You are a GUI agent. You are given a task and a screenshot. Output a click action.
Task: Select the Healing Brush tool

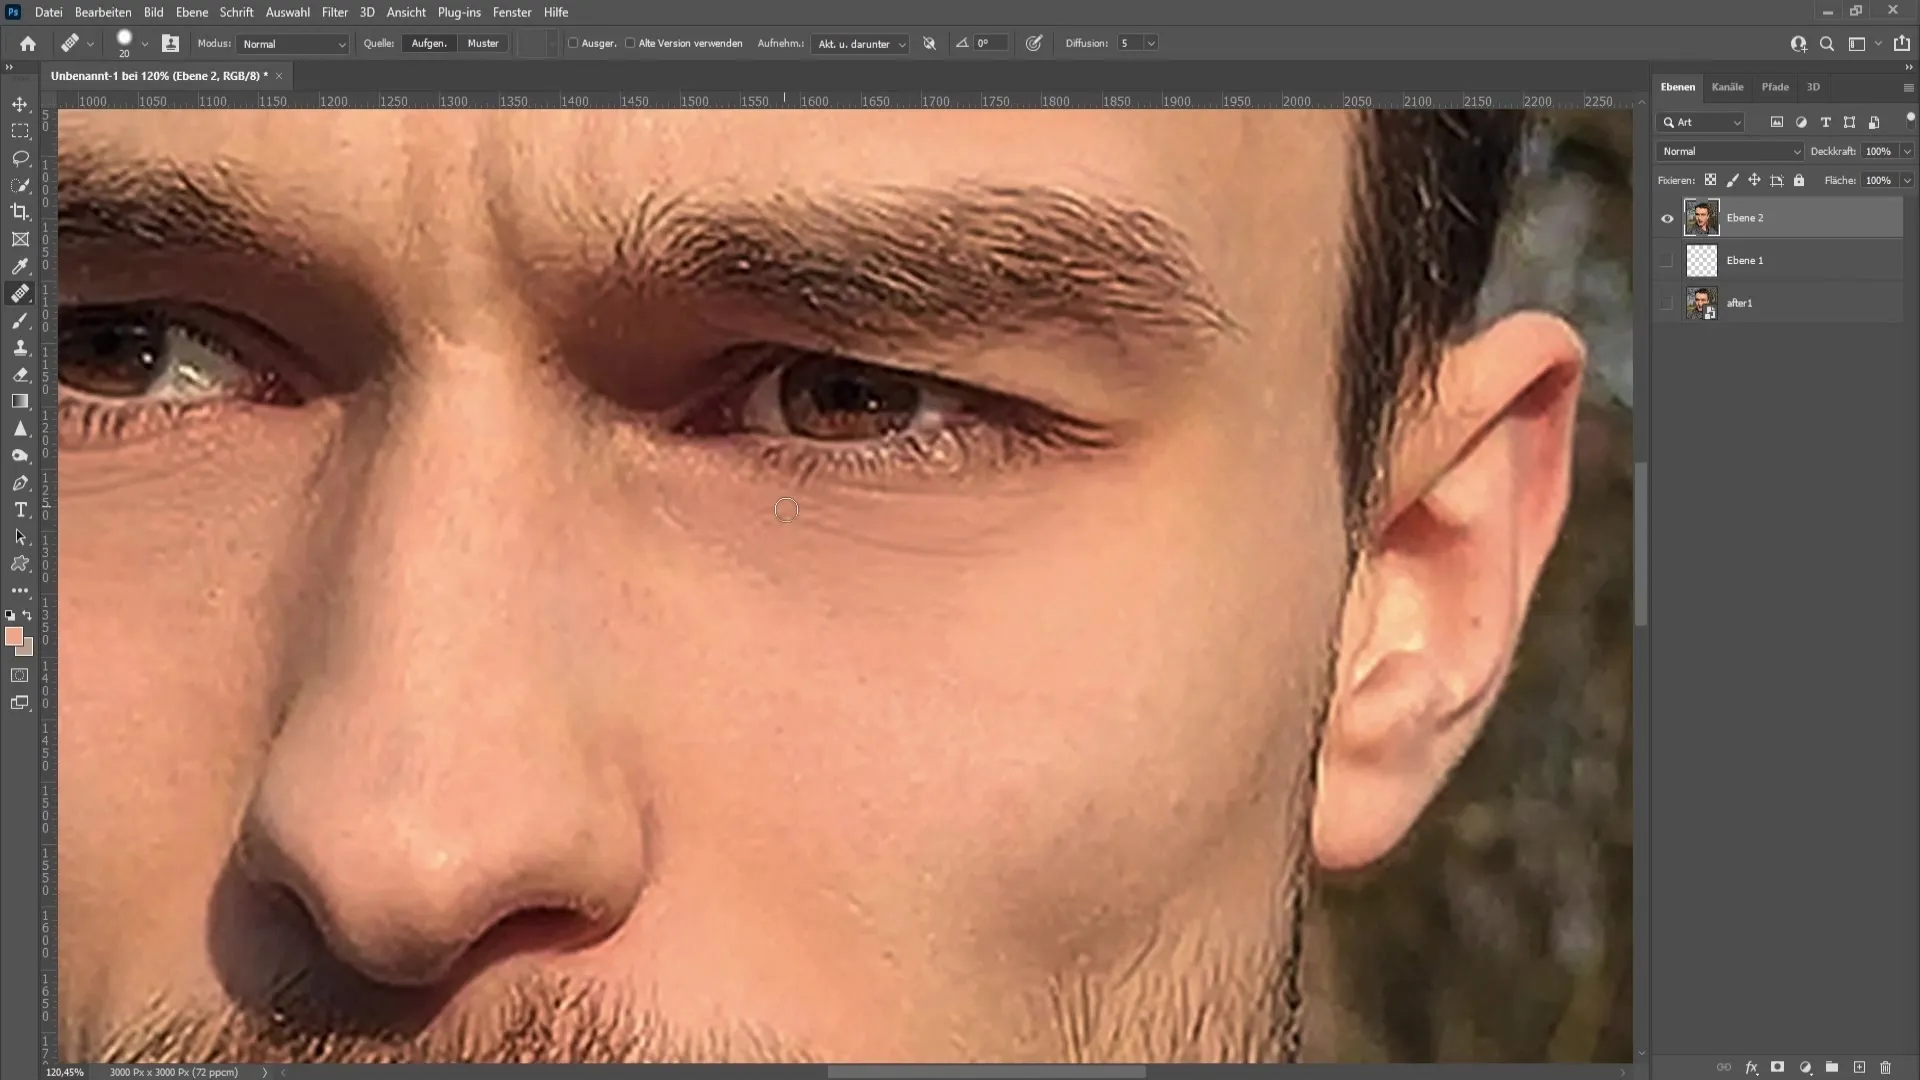(20, 293)
